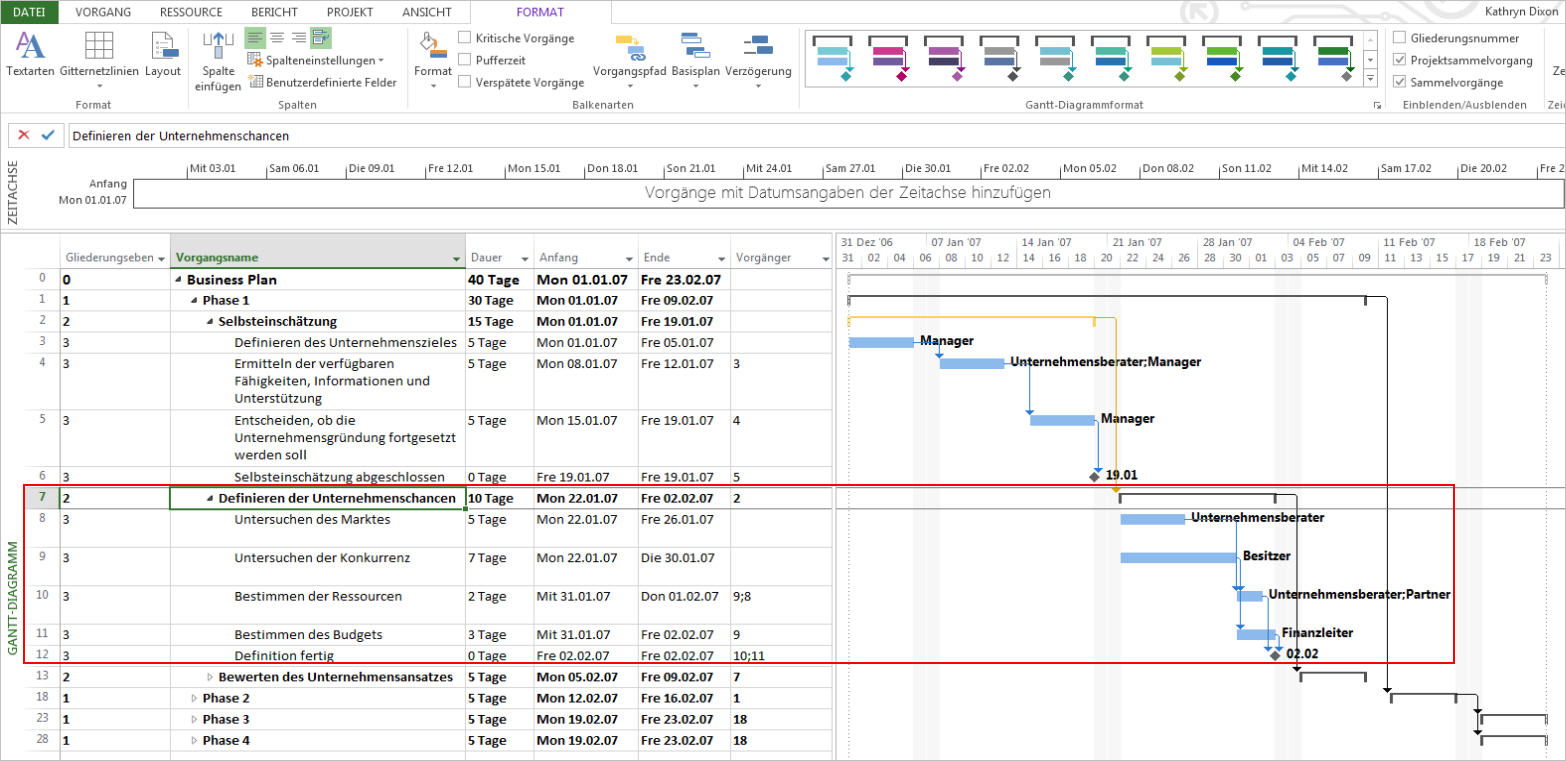The image size is (1566, 761).
Task: Click the Format paint bucket icon
Action: (432, 46)
